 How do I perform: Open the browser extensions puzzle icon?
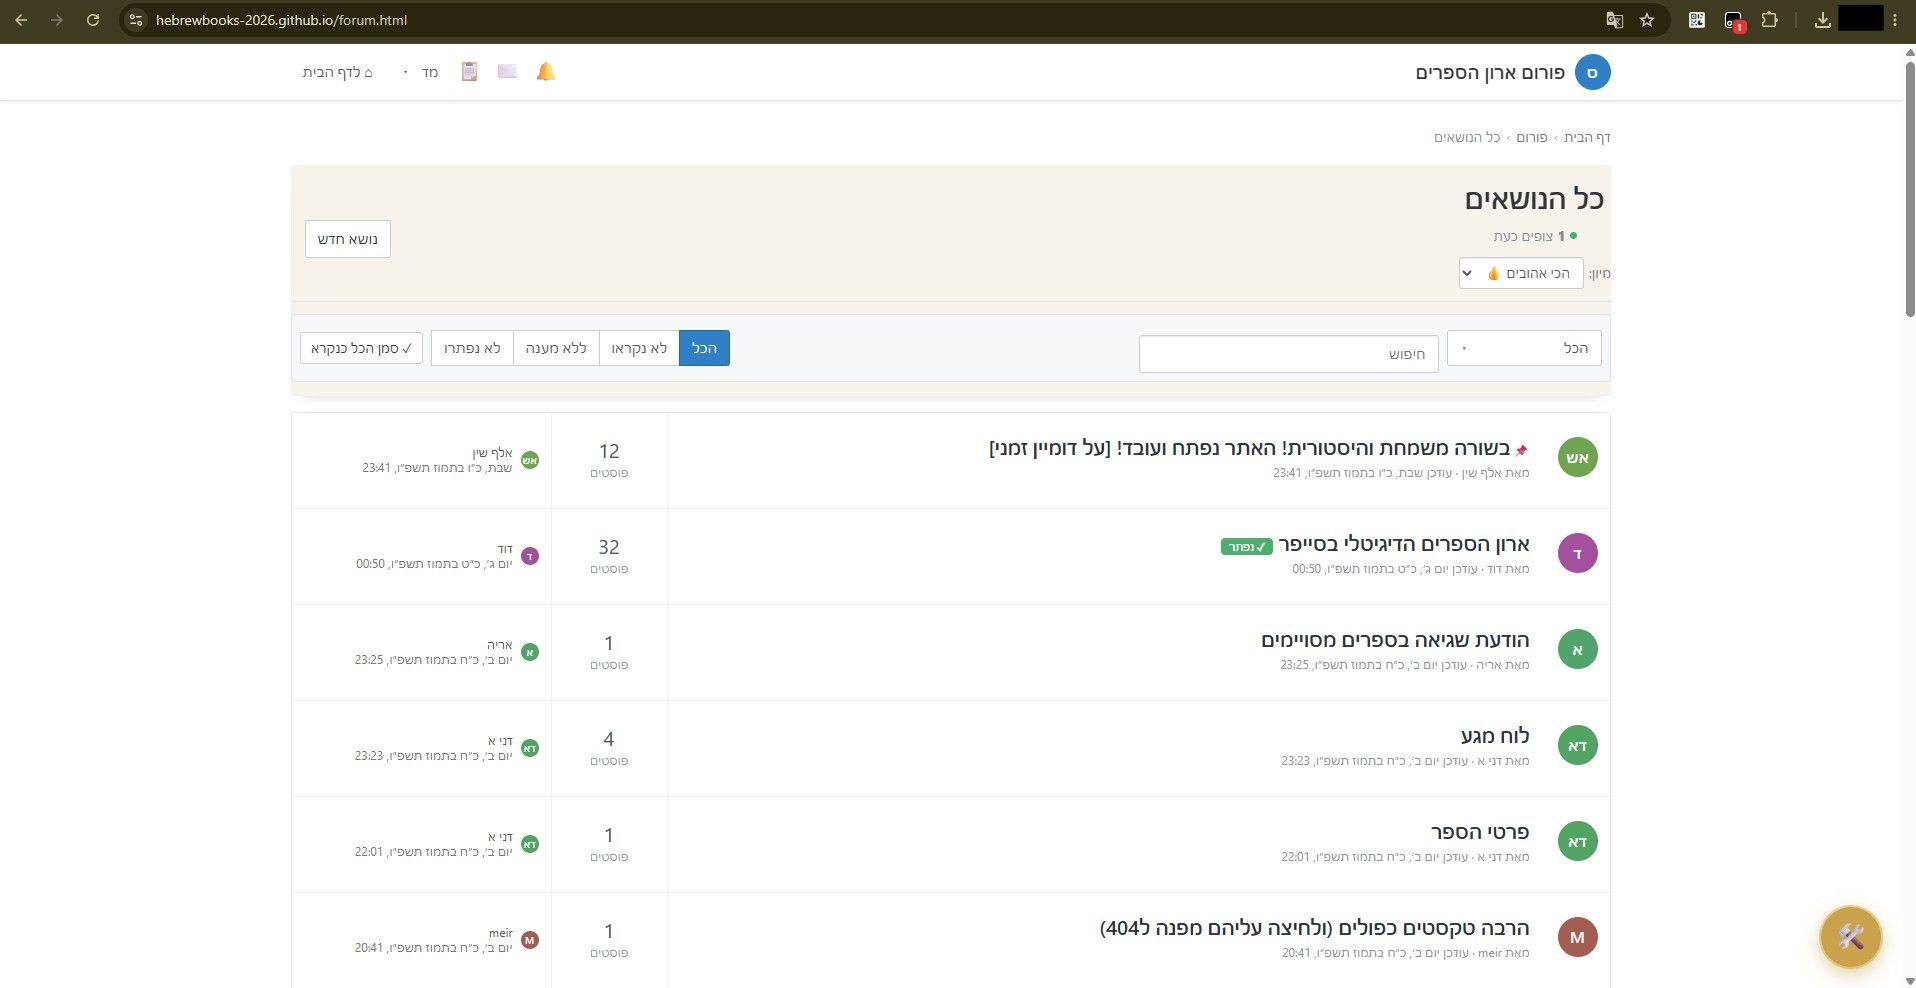click(1770, 20)
